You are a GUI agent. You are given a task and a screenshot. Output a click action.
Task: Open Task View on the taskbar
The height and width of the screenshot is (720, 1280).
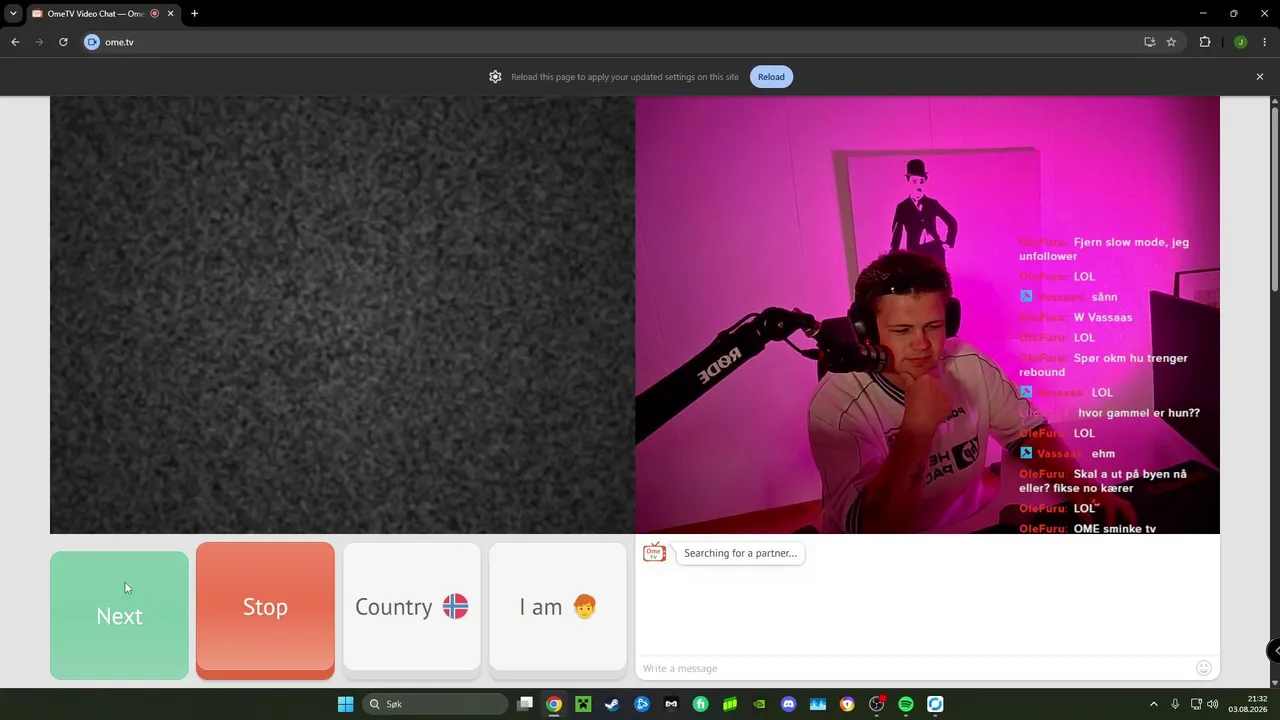(525, 704)
